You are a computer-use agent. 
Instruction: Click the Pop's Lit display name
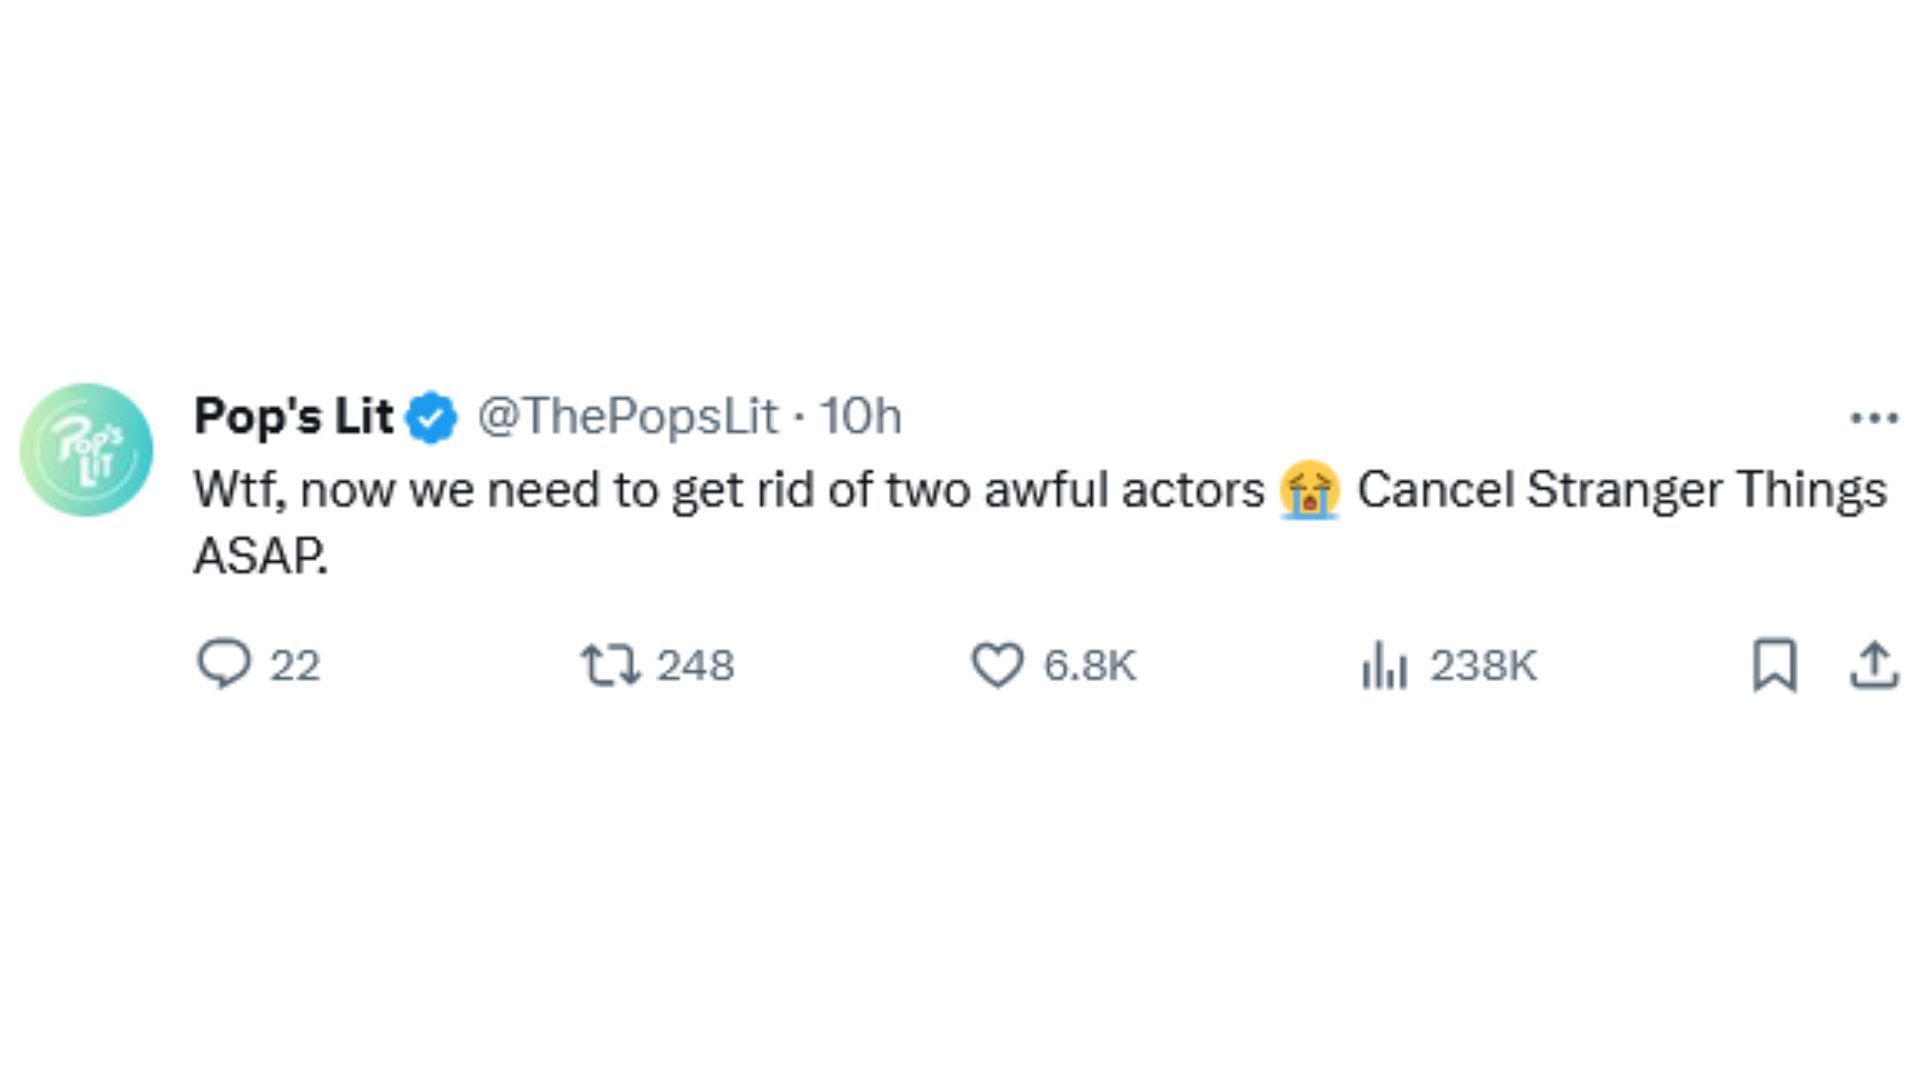[x=294, y=416]
